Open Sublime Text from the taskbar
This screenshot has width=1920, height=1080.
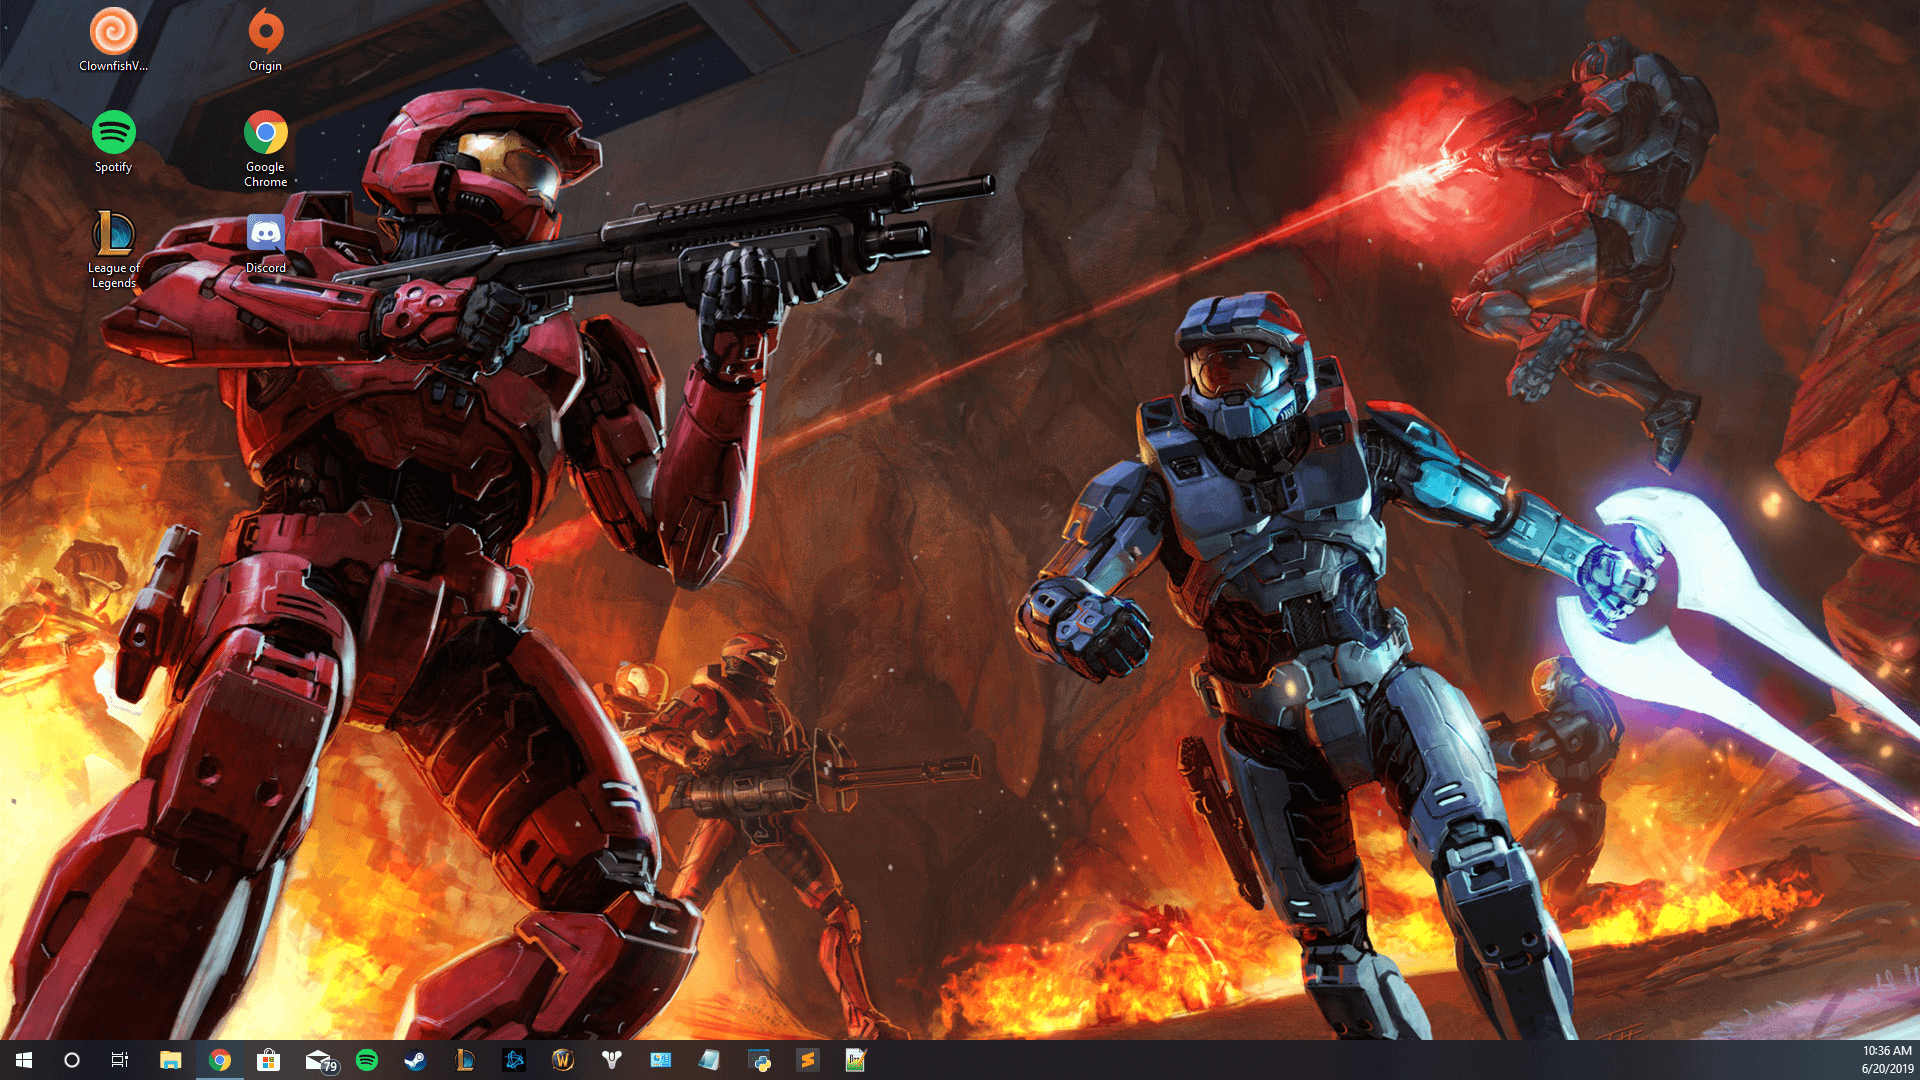click(x=807, y=1059)
